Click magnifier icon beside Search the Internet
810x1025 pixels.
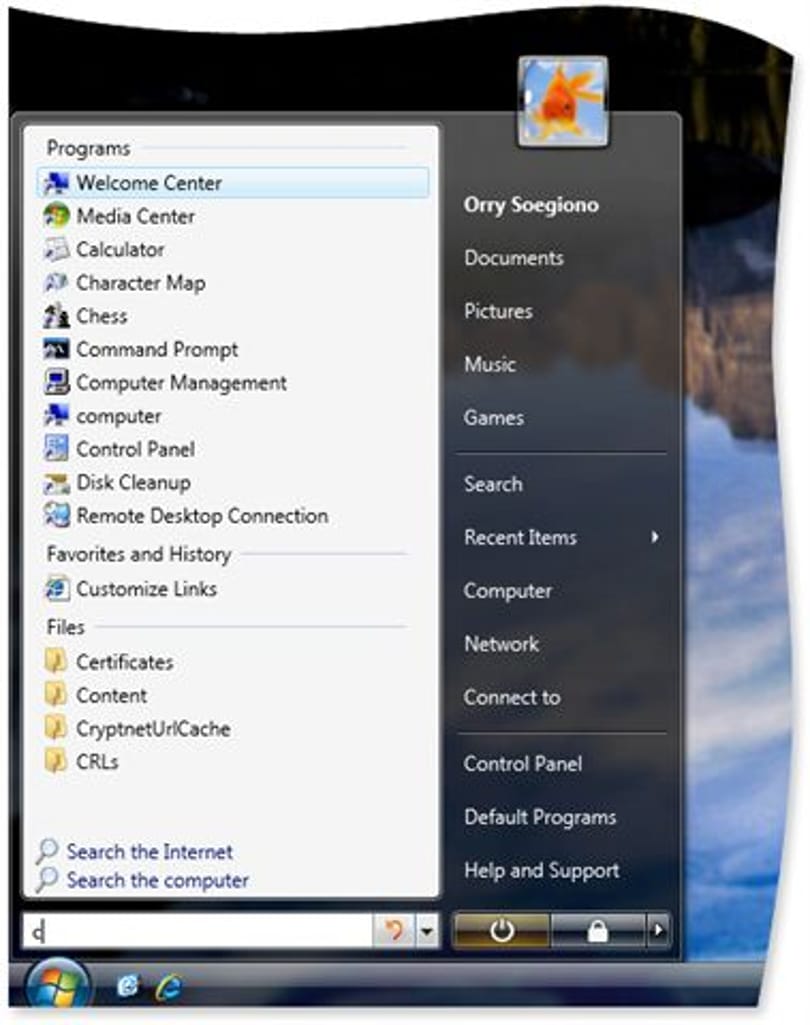pos(46,851)
